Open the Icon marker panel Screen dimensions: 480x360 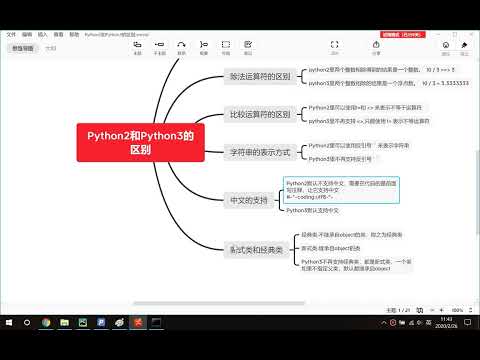click(446, 45)
